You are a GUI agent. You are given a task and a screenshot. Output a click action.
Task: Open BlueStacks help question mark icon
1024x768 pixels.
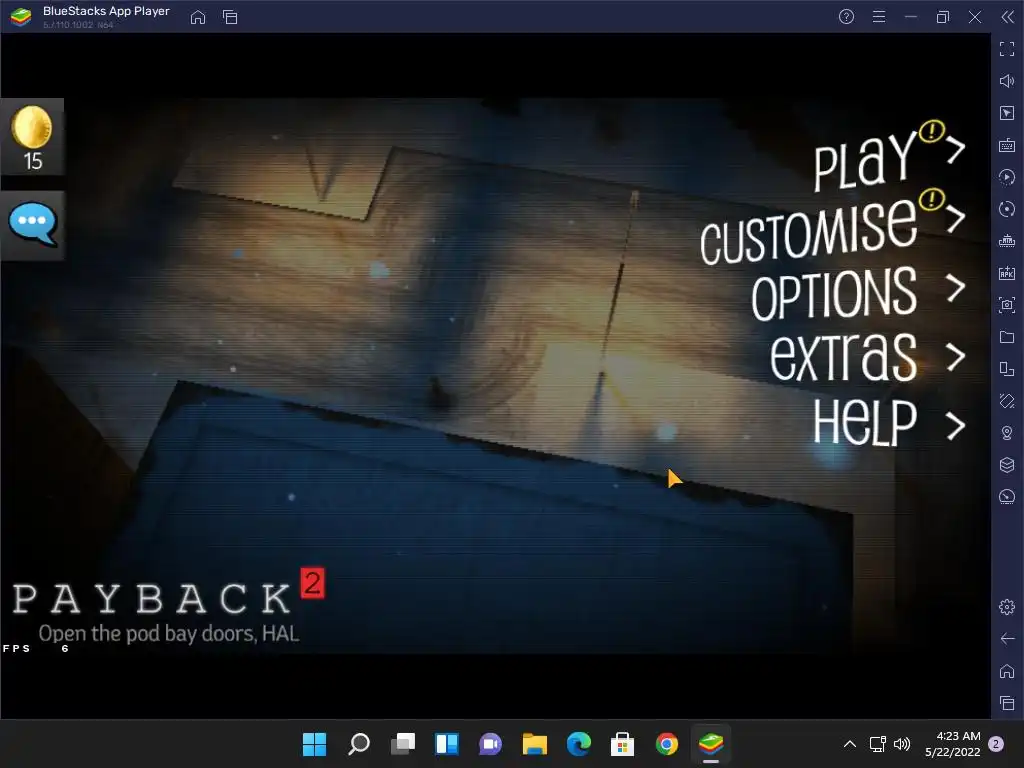click(846, 17)
